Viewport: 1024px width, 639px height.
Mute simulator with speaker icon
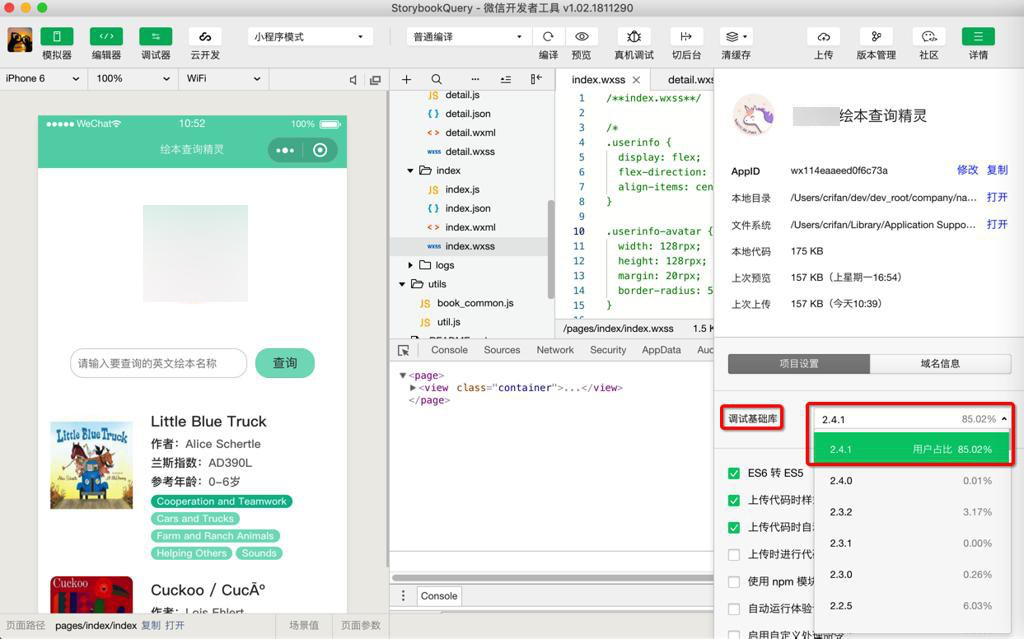pyautogui.click(x=353, y=80)
